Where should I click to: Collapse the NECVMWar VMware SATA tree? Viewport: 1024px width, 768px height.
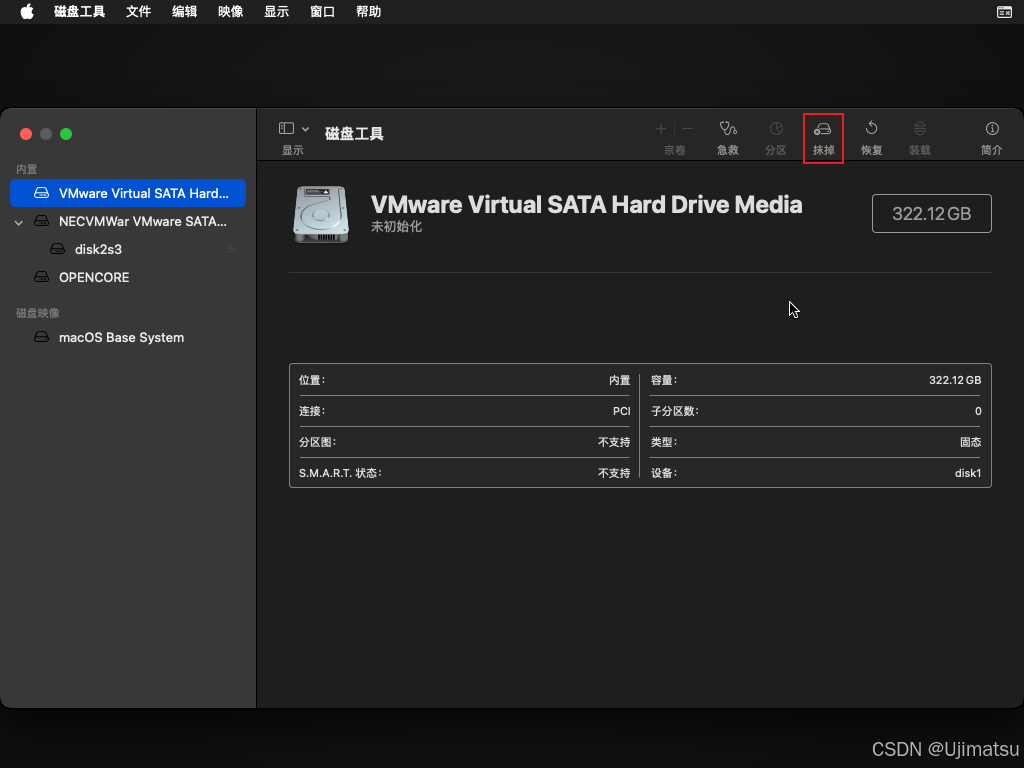[19, 223]
